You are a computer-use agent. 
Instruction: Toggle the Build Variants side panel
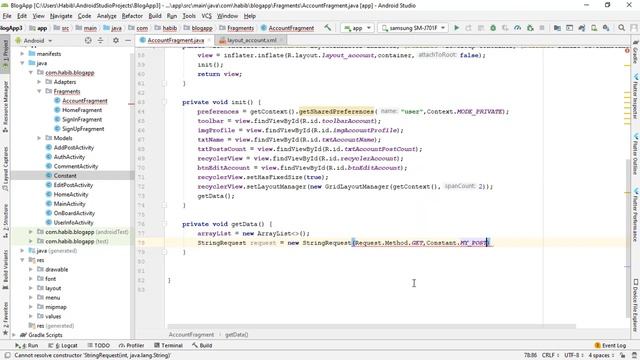(x=5, y=269)
